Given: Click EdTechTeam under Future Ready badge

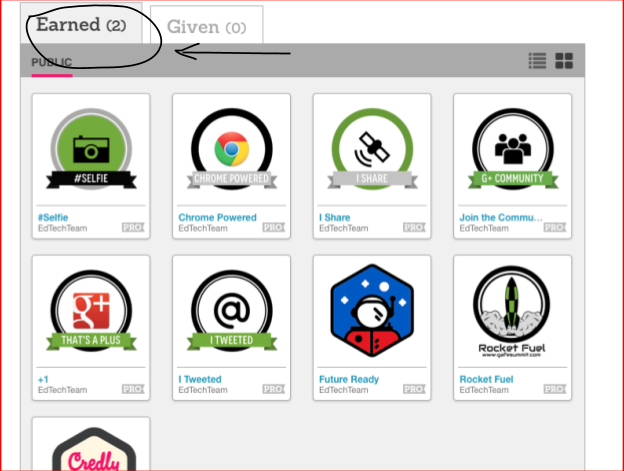Looking at the screenshot, I should click(343, 390).
